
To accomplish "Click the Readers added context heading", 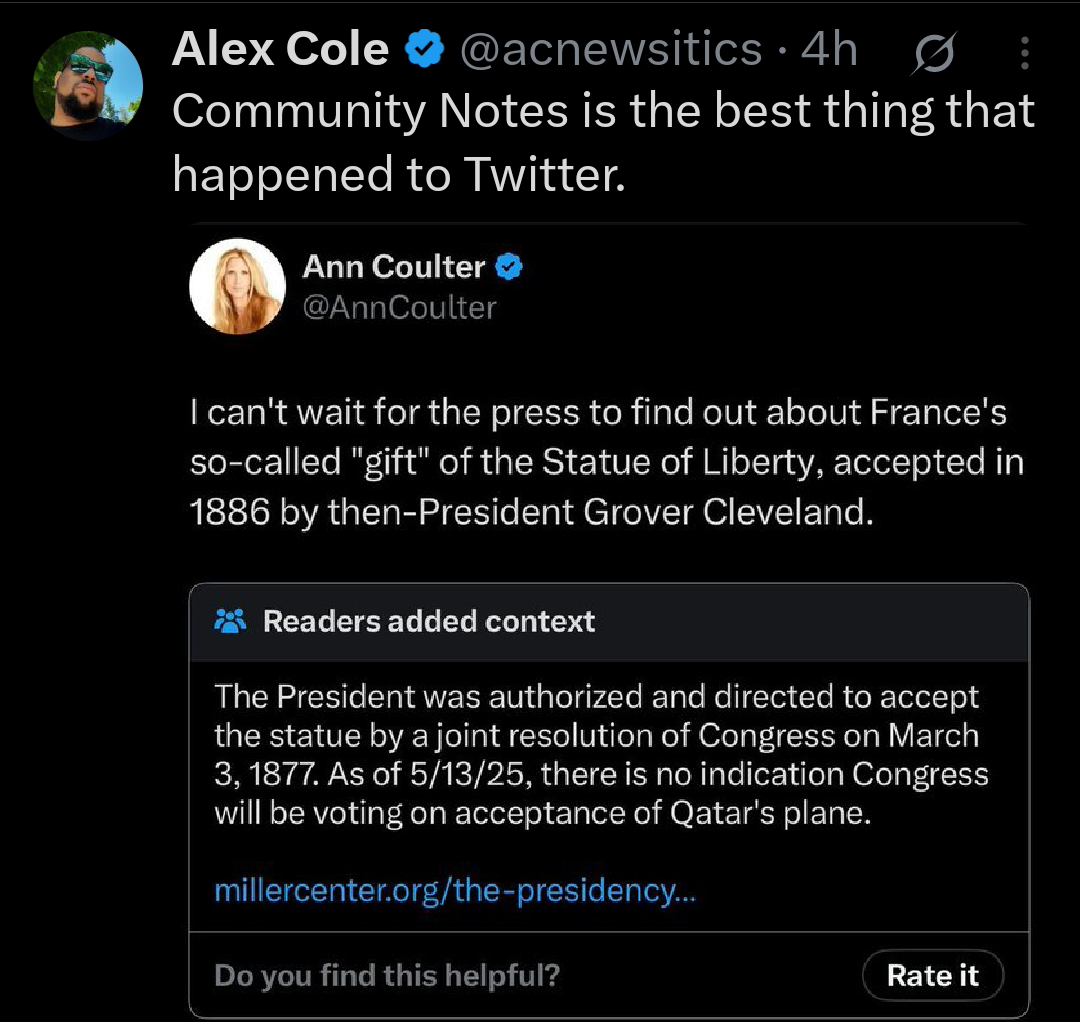I will [429, 622].
